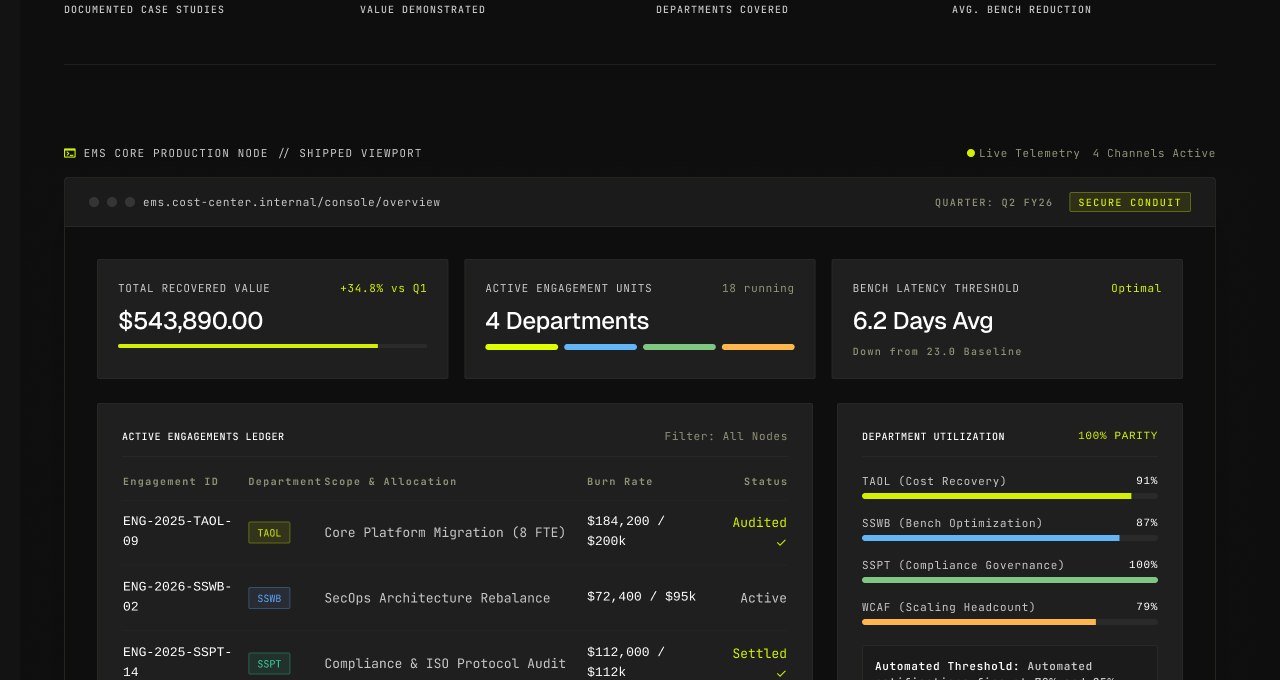The height and width of the screenshot is (680, 1280).
Task: Select engagement ENG-2026-SSWB-02
Action: [x=177, y=597]
